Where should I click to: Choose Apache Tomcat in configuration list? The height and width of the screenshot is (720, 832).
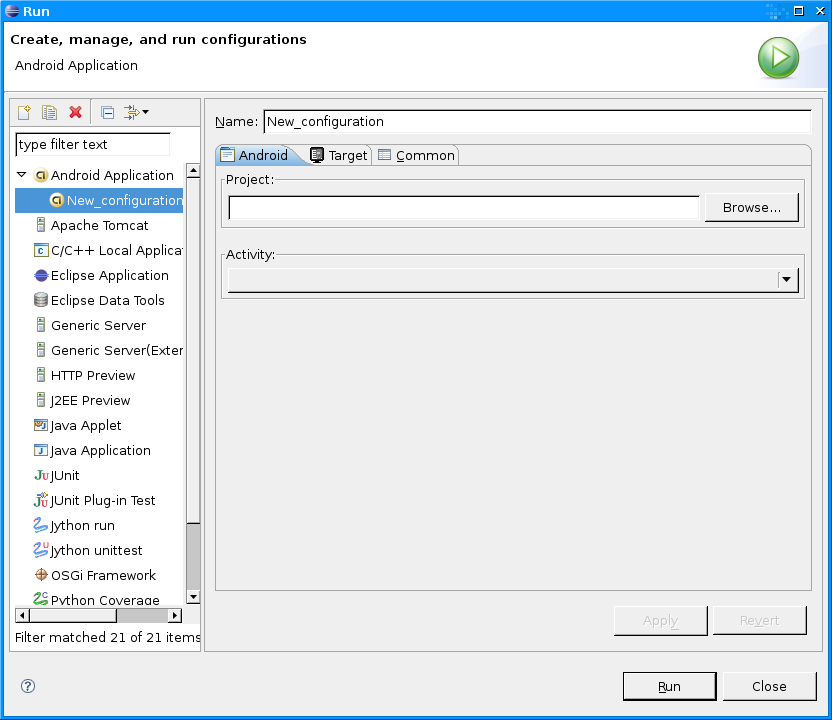coord(99,225)
